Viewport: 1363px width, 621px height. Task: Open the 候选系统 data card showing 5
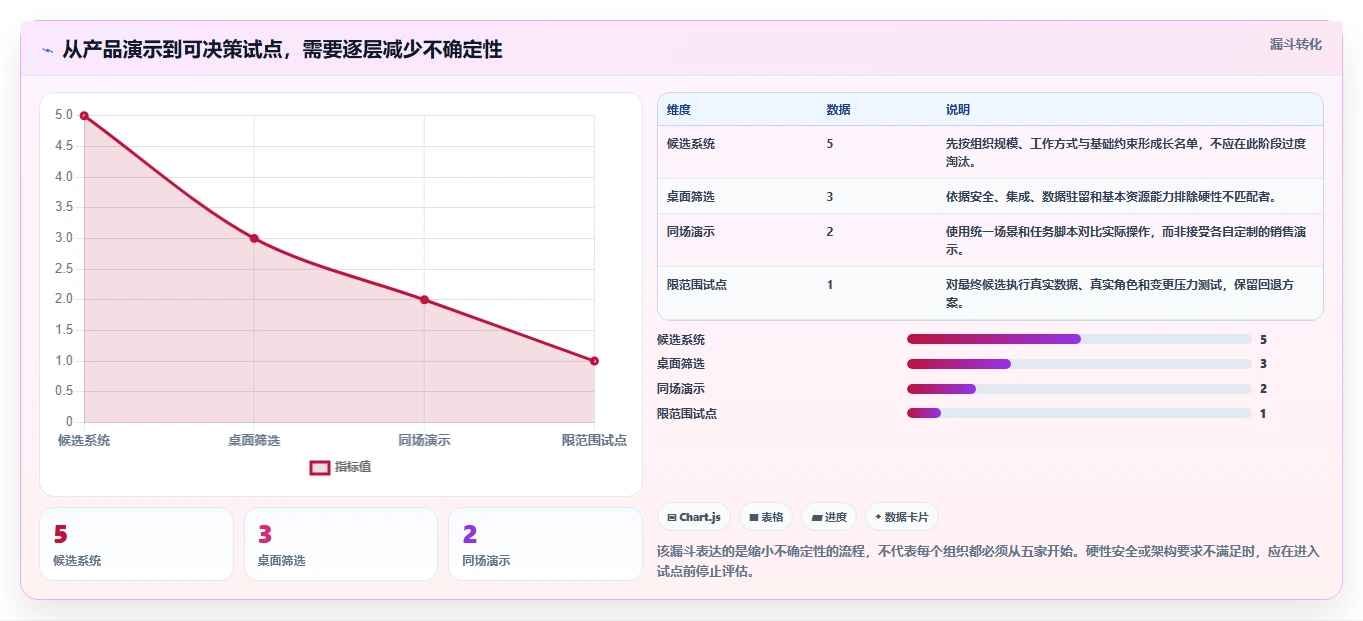[136, 544]
